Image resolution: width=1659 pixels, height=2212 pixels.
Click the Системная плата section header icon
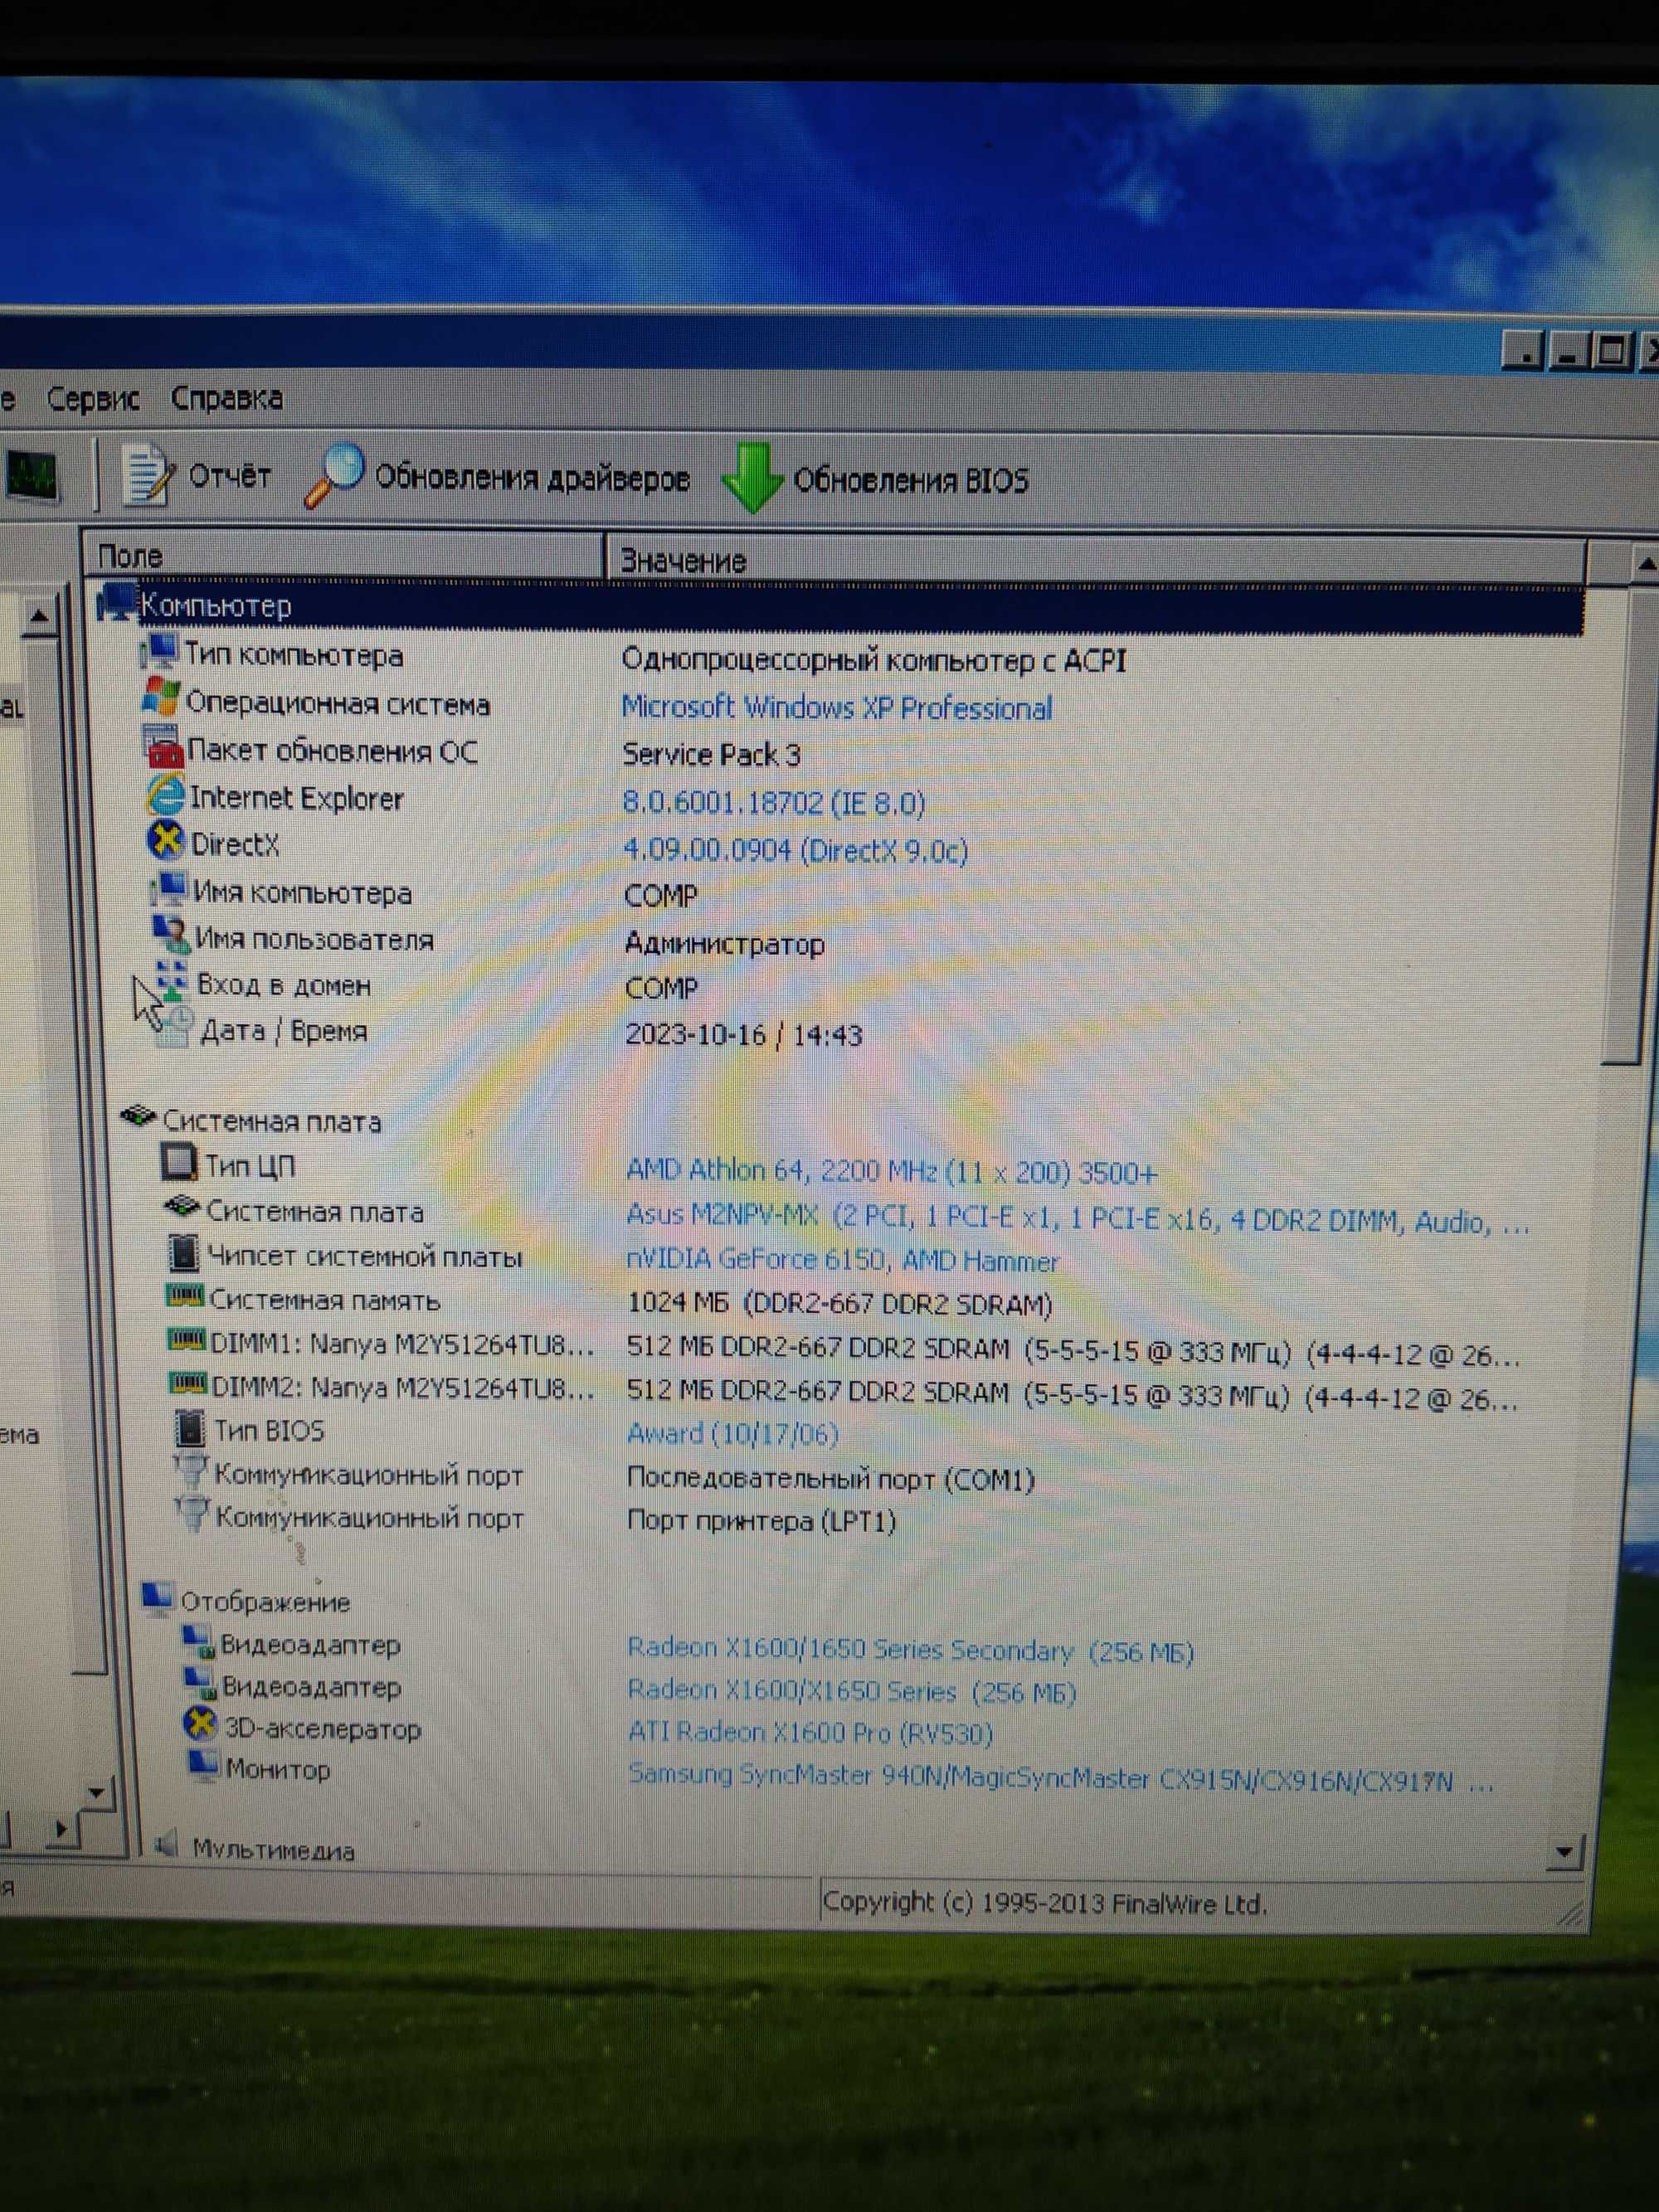pyautogui.click(x=138, y=1116)
